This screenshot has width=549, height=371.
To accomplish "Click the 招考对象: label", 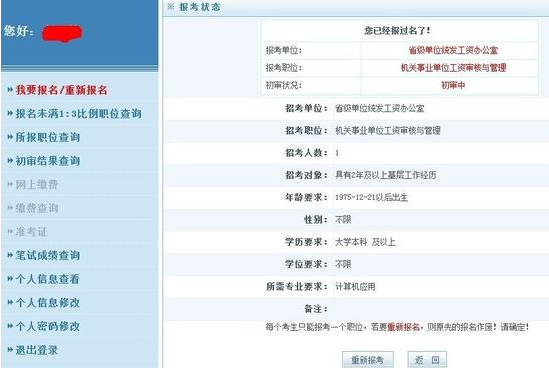I will coord(307,175).
